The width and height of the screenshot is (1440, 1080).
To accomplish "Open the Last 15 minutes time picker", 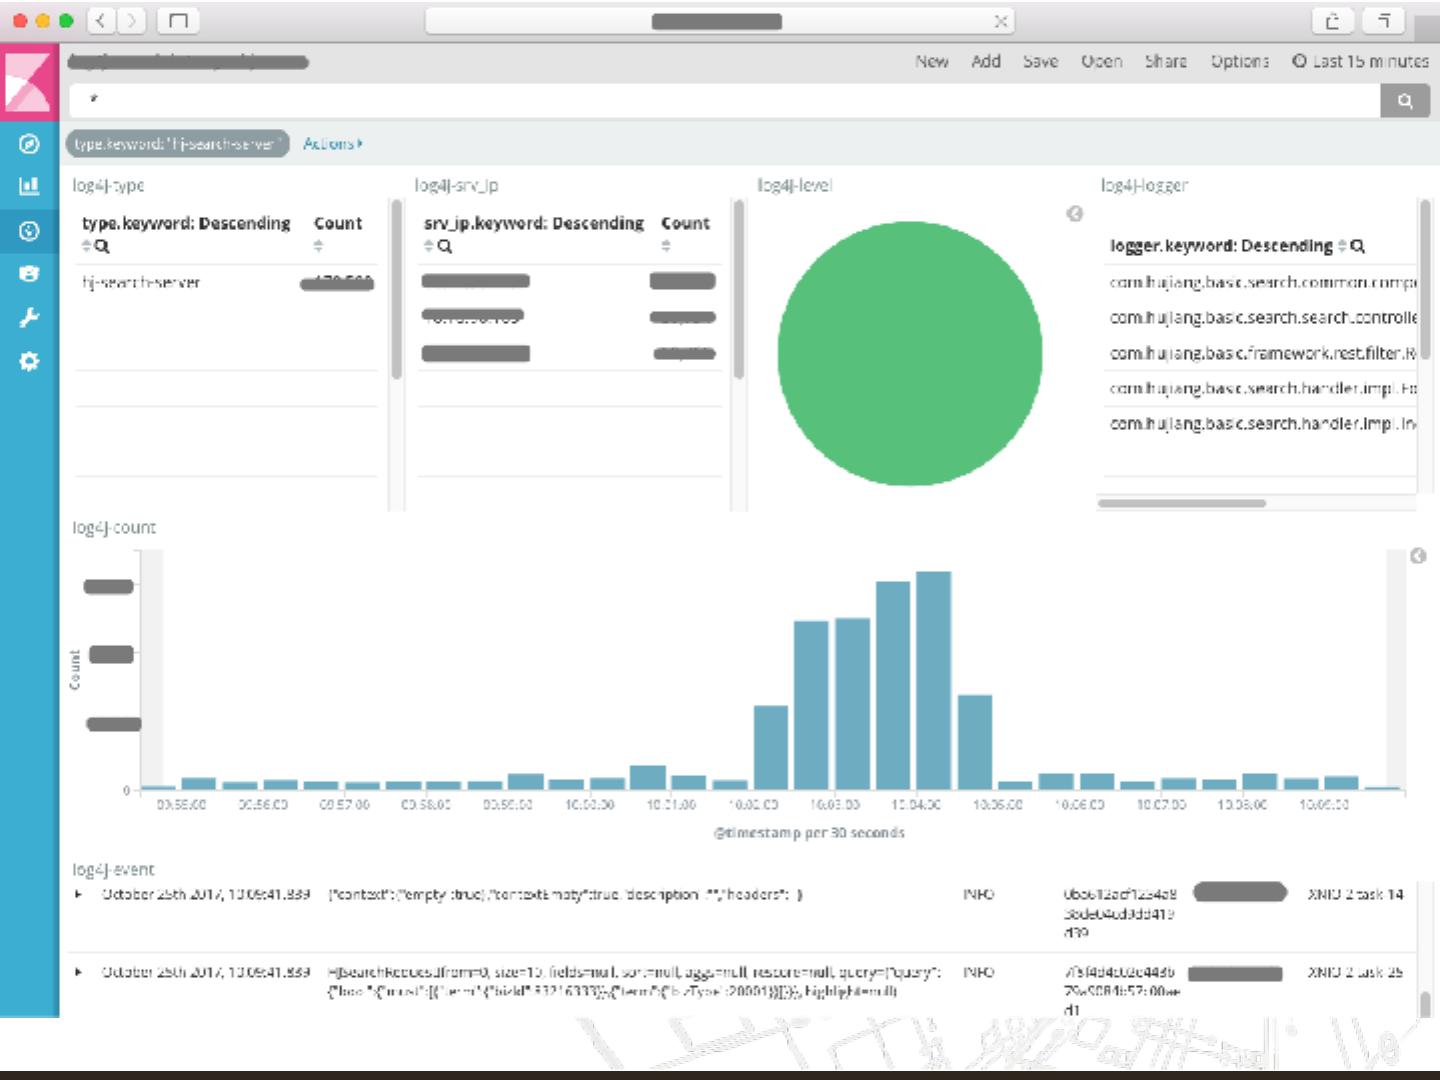I will (1360, 62).
